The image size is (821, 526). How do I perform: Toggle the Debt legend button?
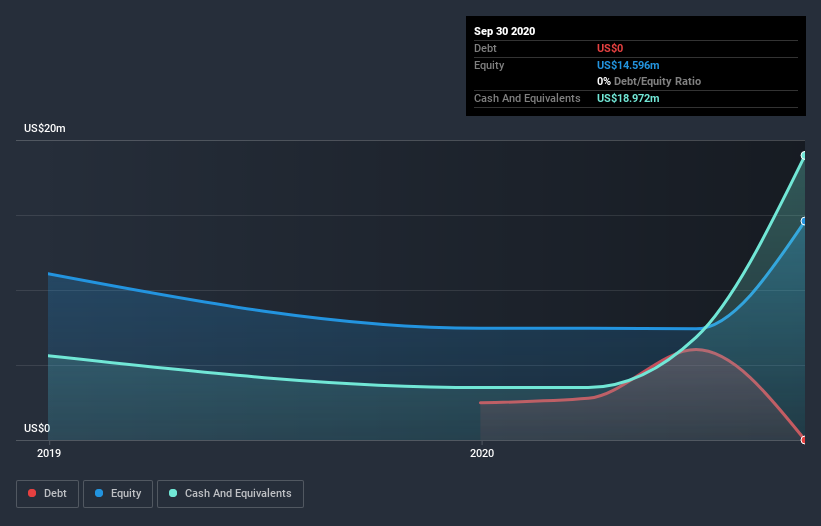click(x=48, y=494)
